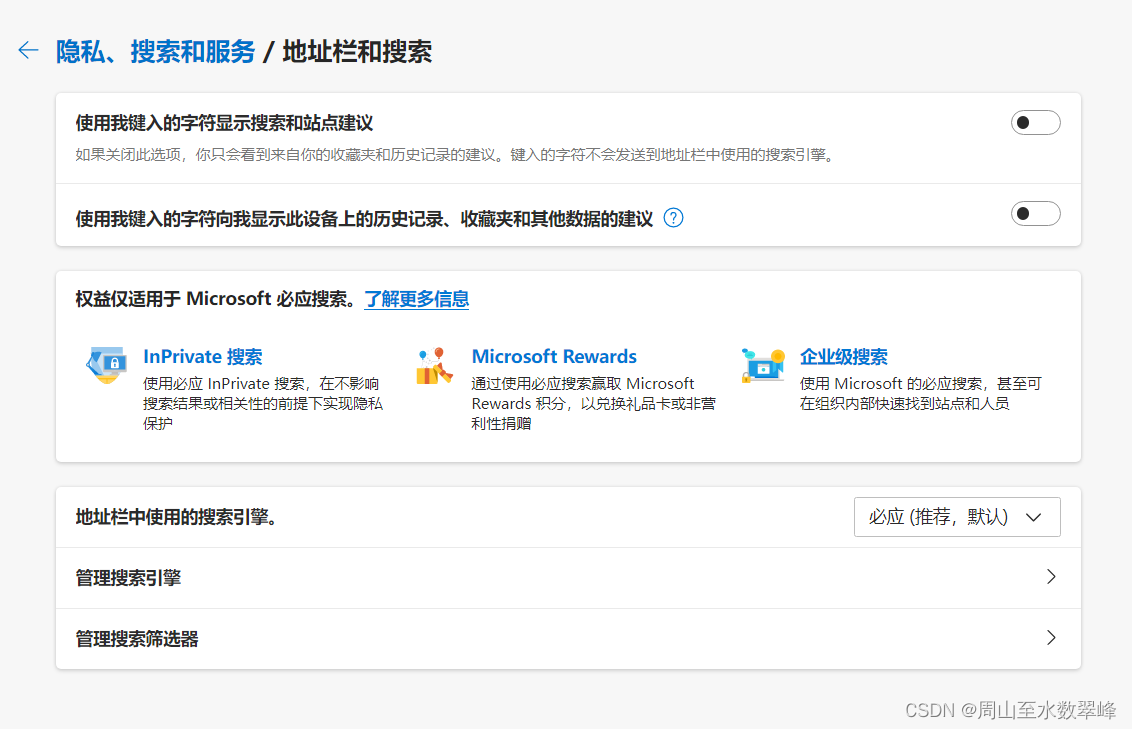Click the 企业级搜索 icon

coord(763,365)
